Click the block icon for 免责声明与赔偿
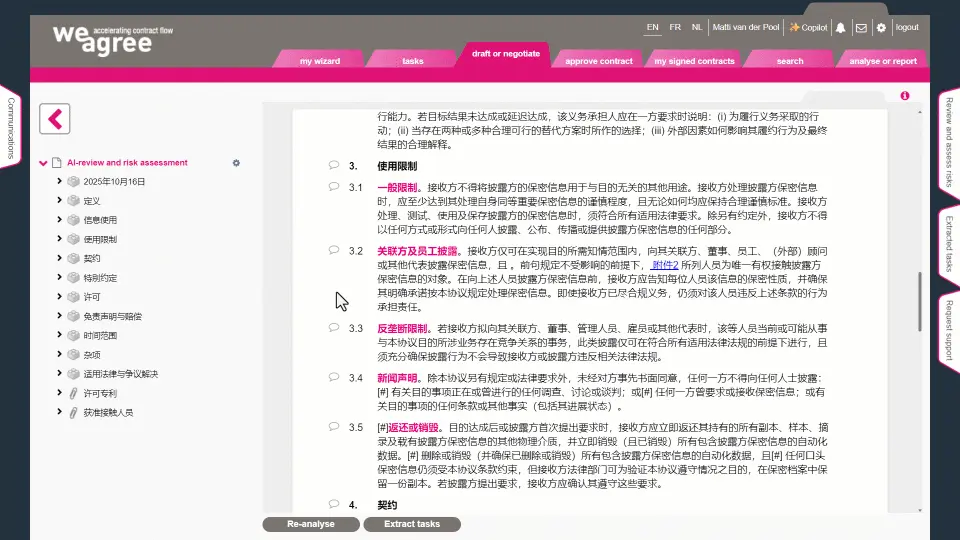Image resolution: width=960 pixels, height=540 pixels. (x=73, y=317)
